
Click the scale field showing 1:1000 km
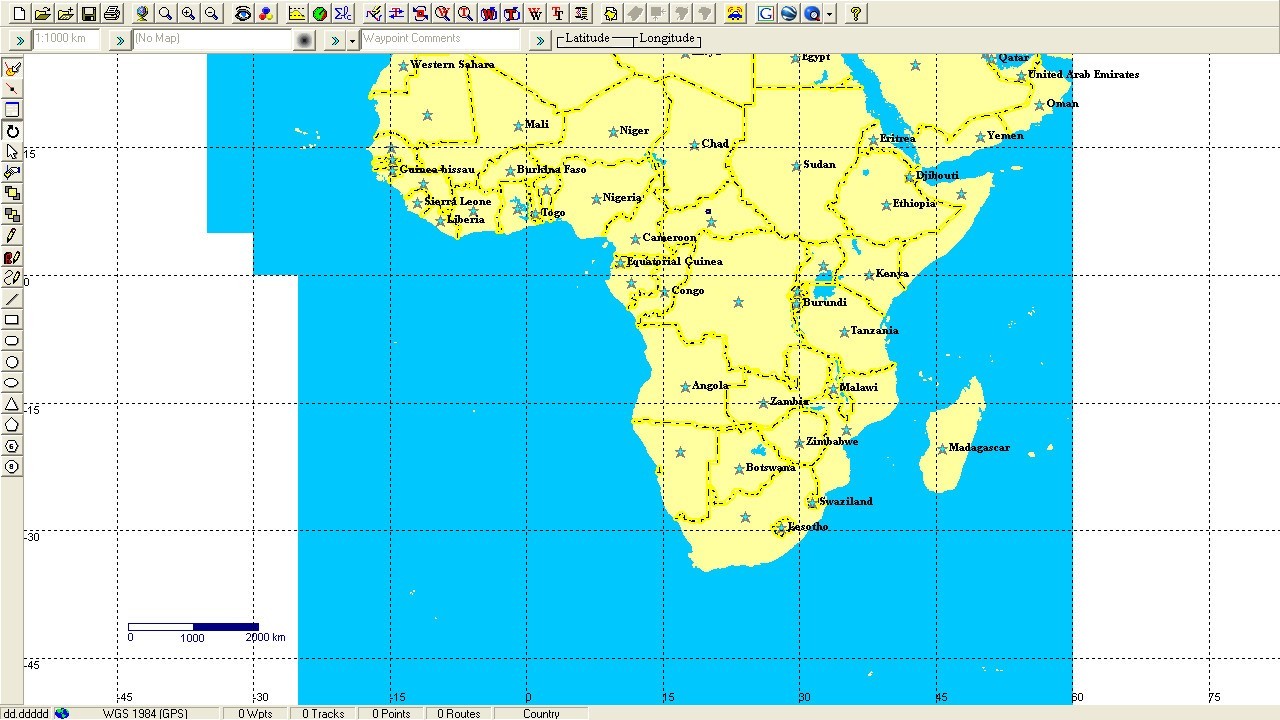tap(66, 39)
